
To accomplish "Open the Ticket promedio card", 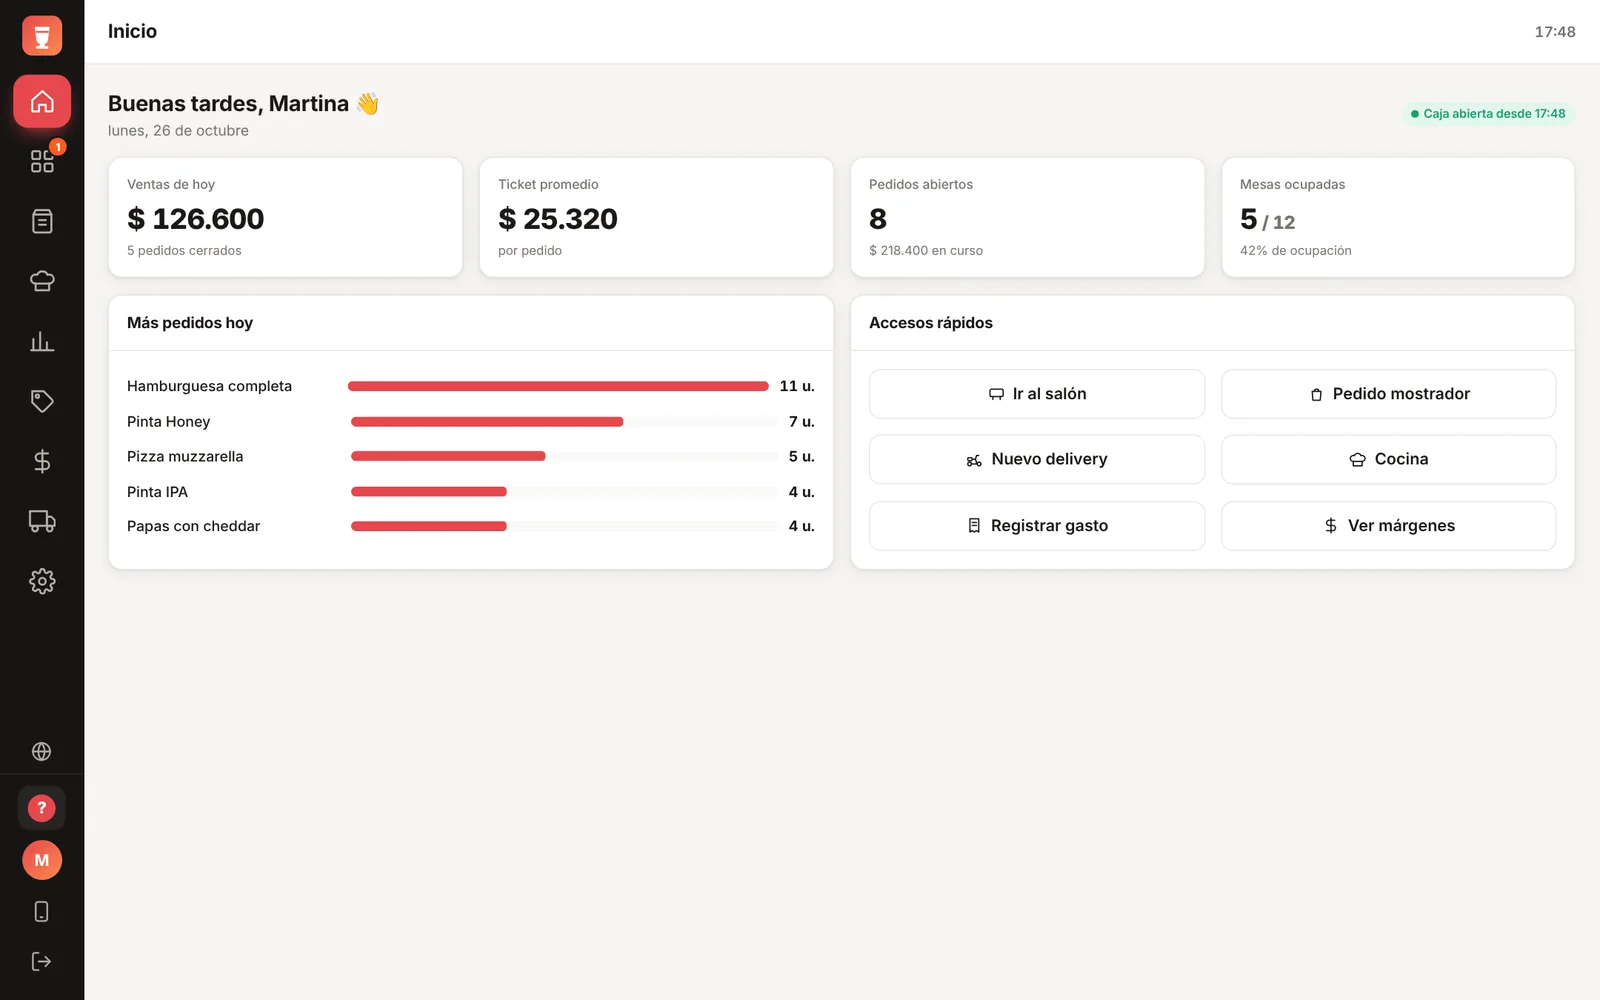I will 656,217.
